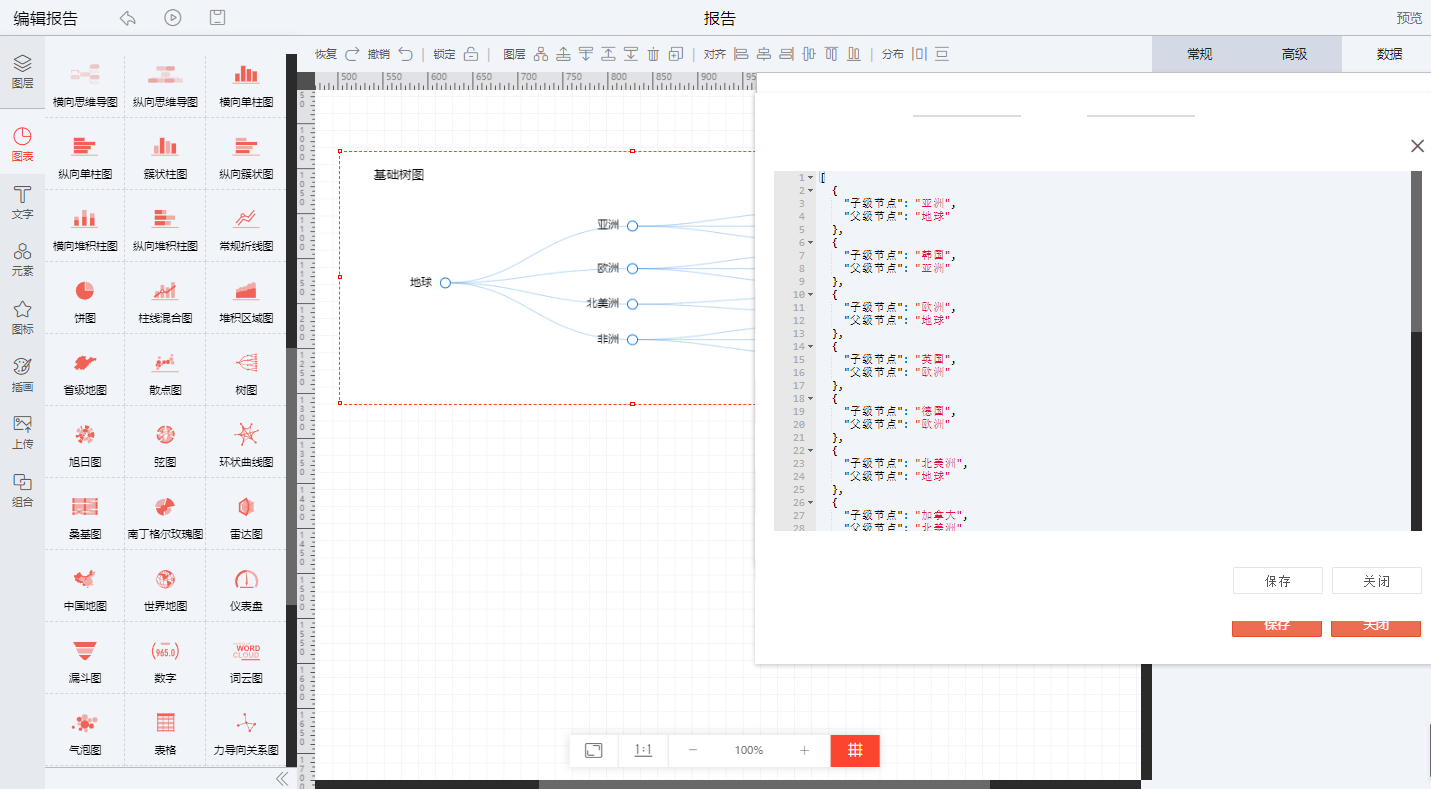Click the move layer up icon
The image size is (1431, 789).
click(564, 54)
